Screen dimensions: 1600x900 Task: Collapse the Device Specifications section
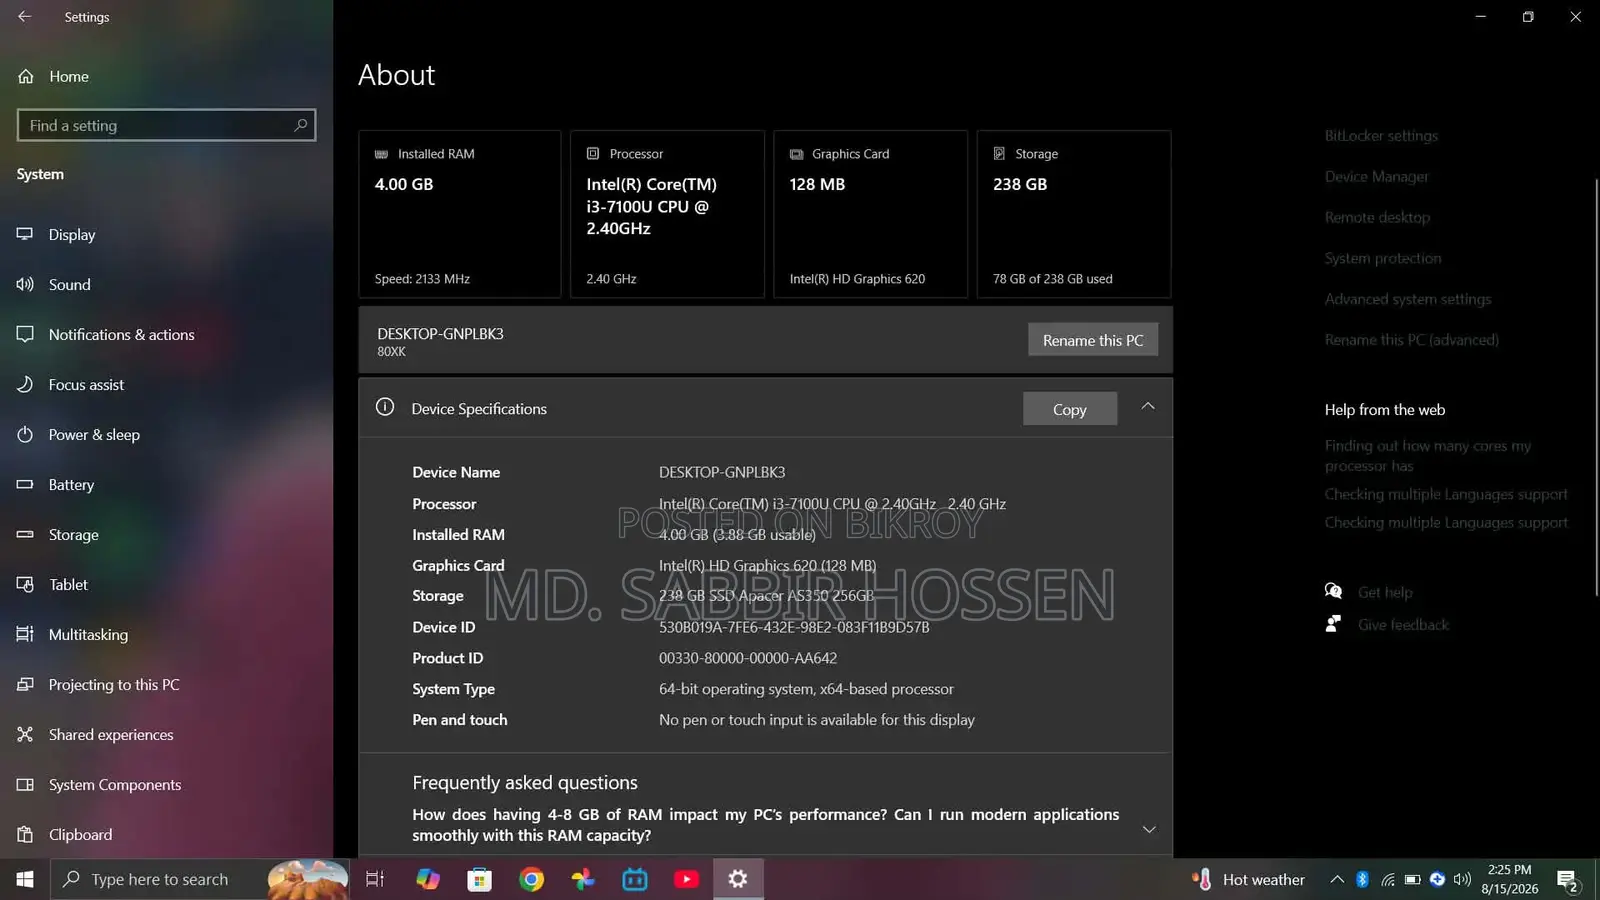[1148, 406]
